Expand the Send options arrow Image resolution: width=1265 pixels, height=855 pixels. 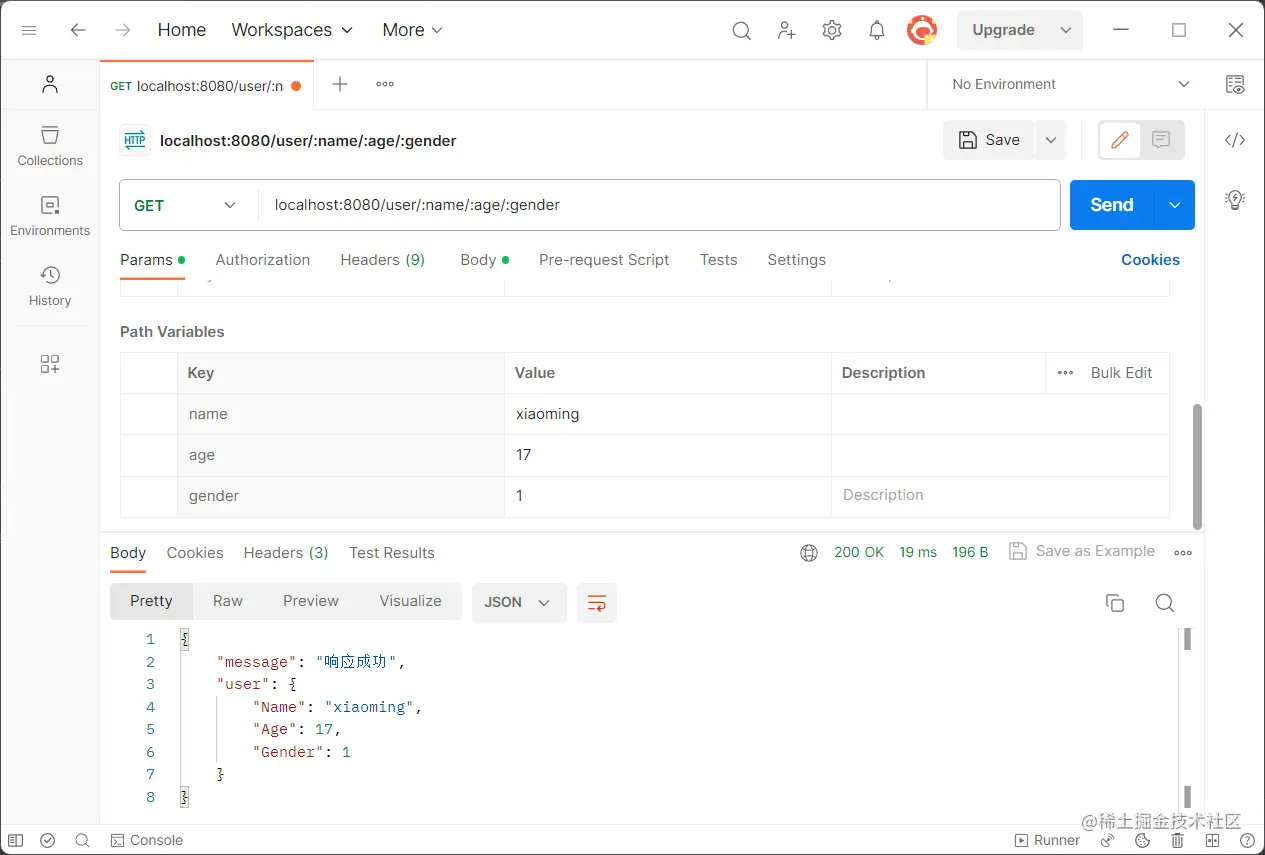pyautogui.click(x=1174, y=205)
